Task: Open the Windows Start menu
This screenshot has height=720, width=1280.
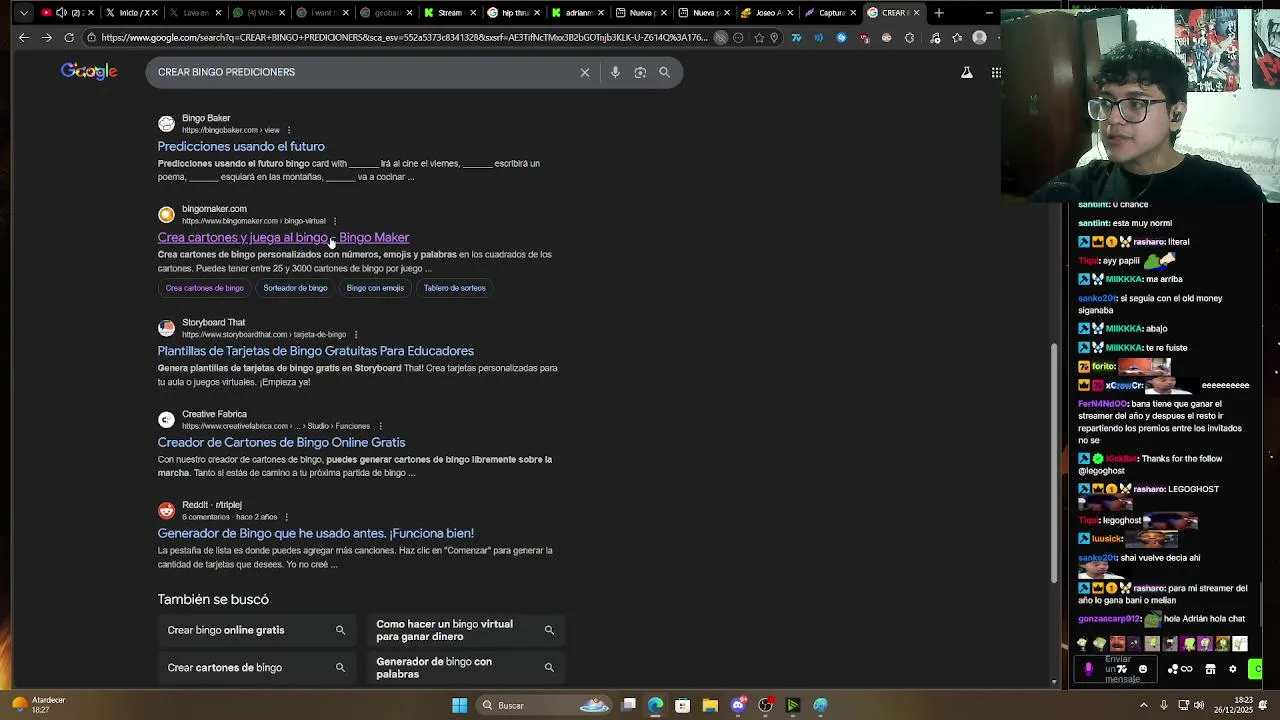Action: pos(459,705)
